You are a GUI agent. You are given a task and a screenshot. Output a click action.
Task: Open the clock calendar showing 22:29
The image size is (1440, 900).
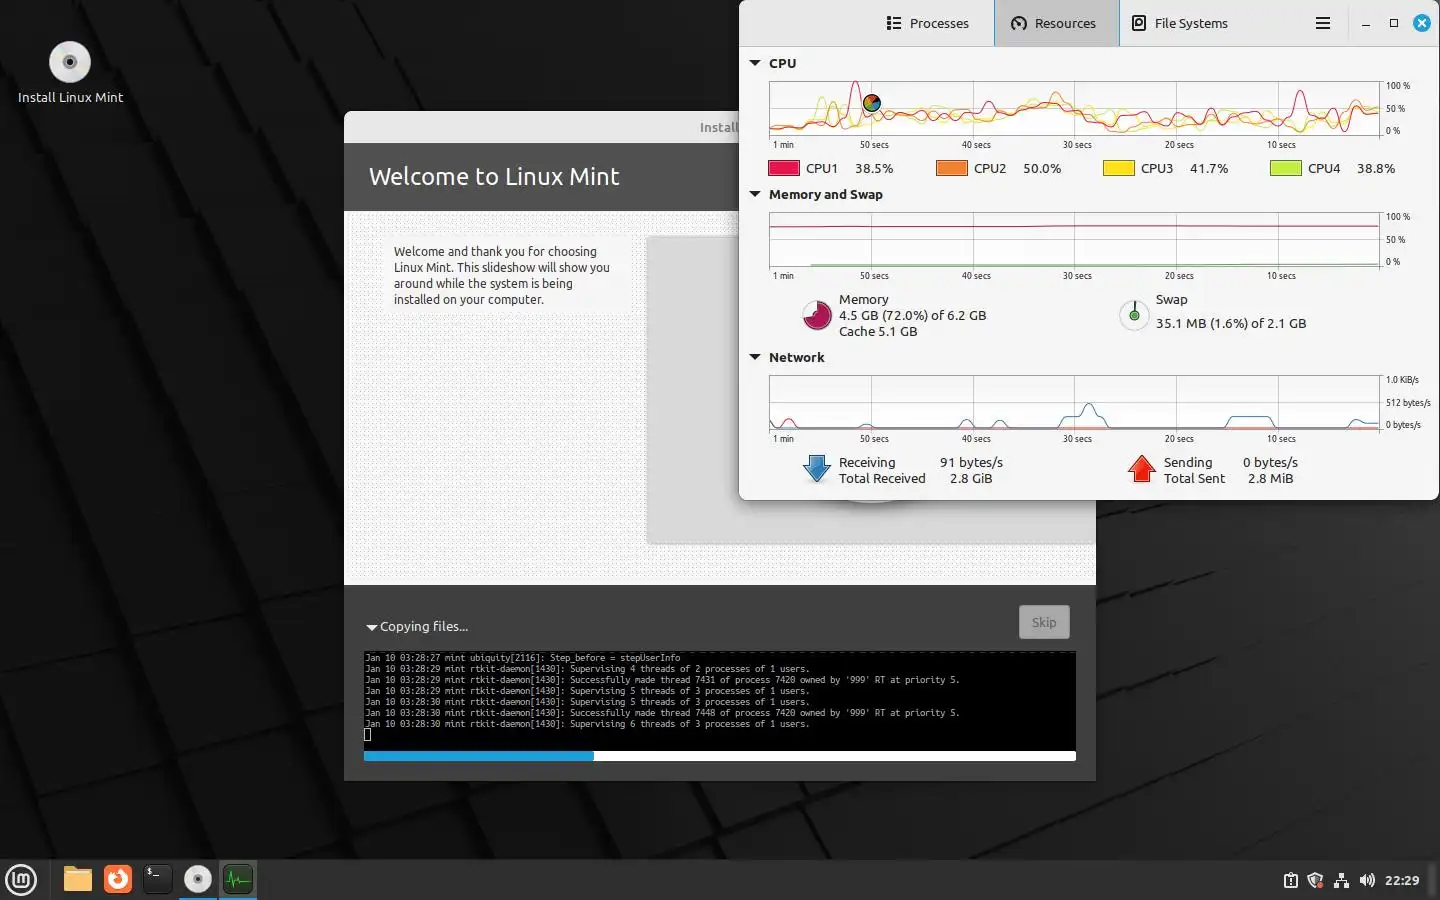[x=1402, y=880]
